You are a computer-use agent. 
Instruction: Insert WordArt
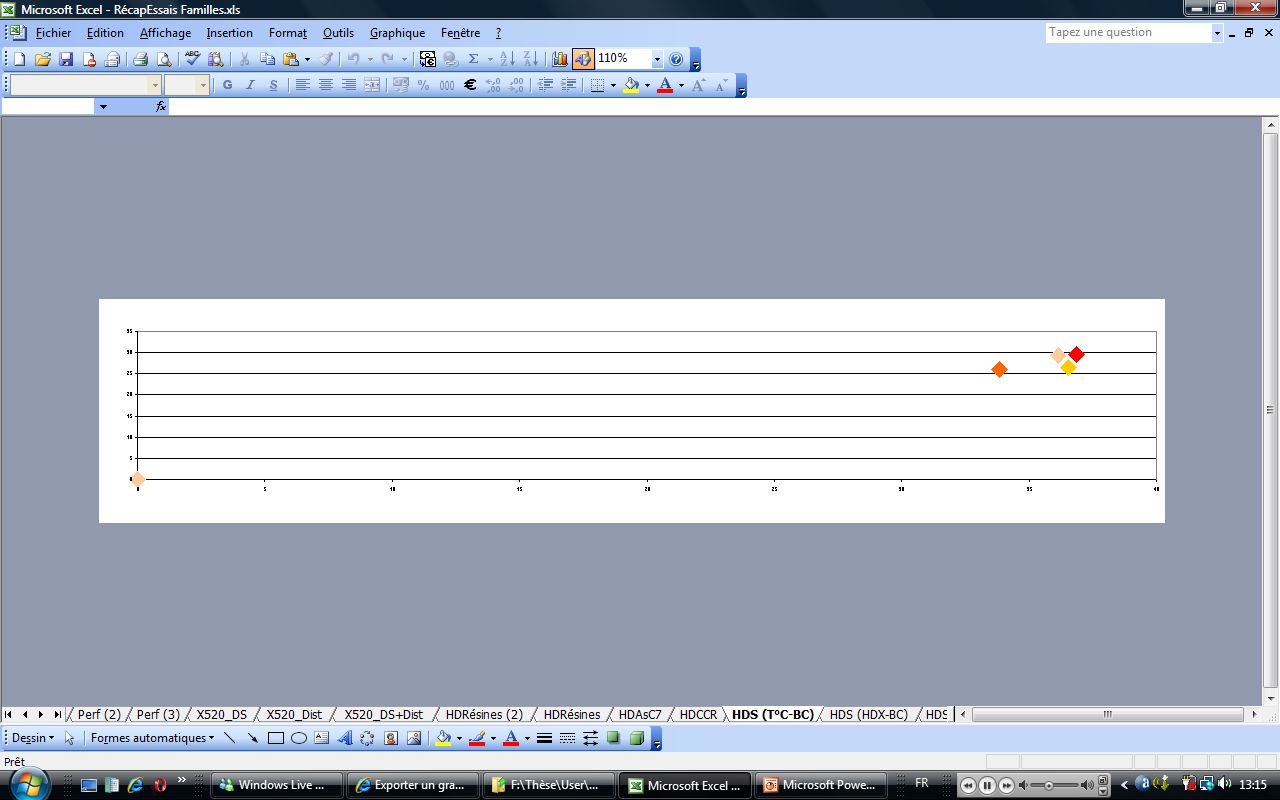coord(344,738)
